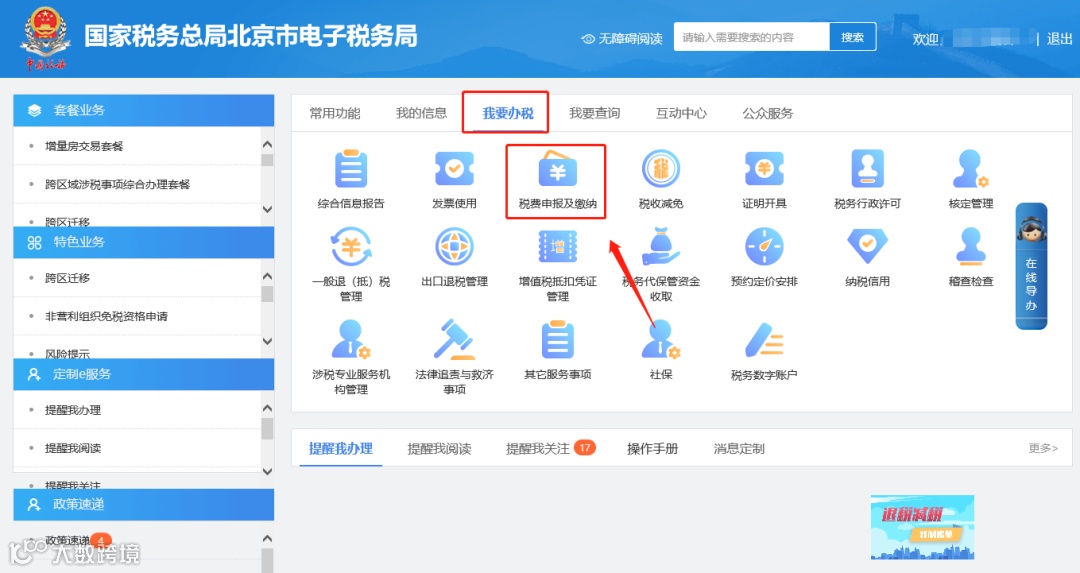Open 非营利组织免税资格申请
Viewport: 1080px width, 573px height.
tap(106, 317)
